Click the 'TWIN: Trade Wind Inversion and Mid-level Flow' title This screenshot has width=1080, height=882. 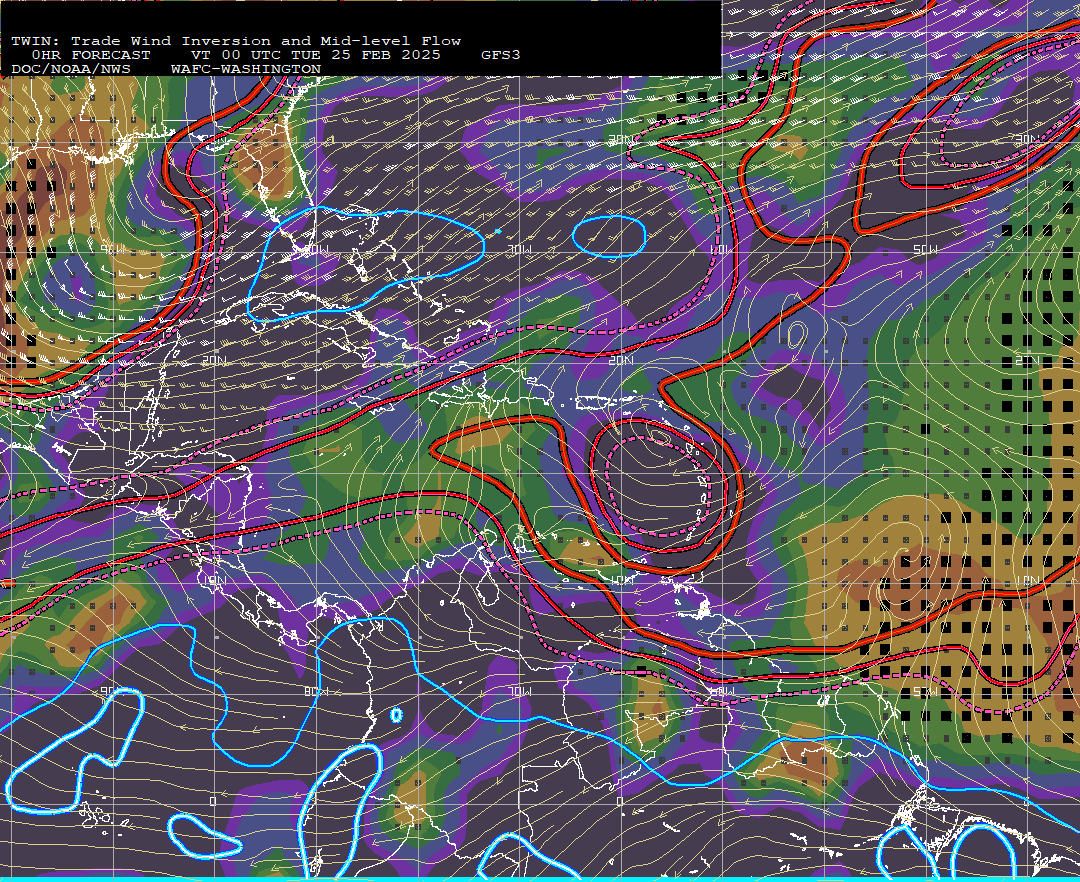pyautogui.click(x=236, y=41)
